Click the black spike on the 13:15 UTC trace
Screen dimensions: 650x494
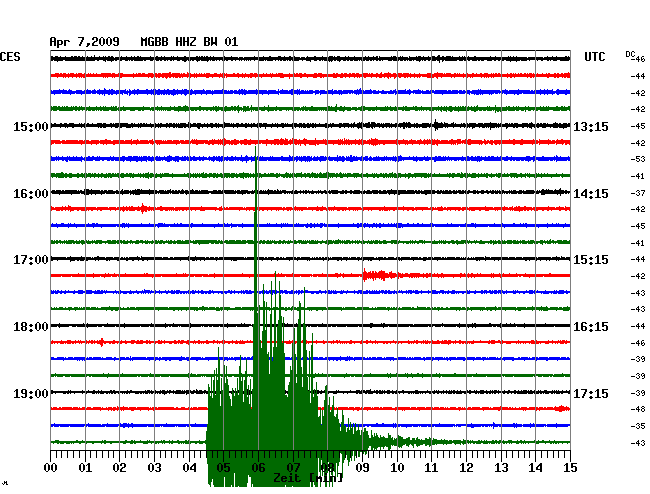[x=436, y=125]
